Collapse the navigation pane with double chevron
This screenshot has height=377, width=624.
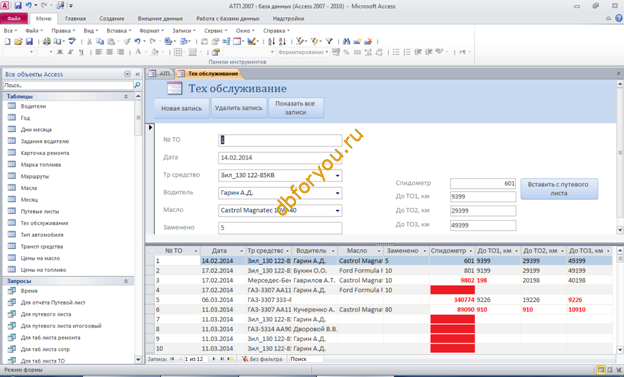138,74
